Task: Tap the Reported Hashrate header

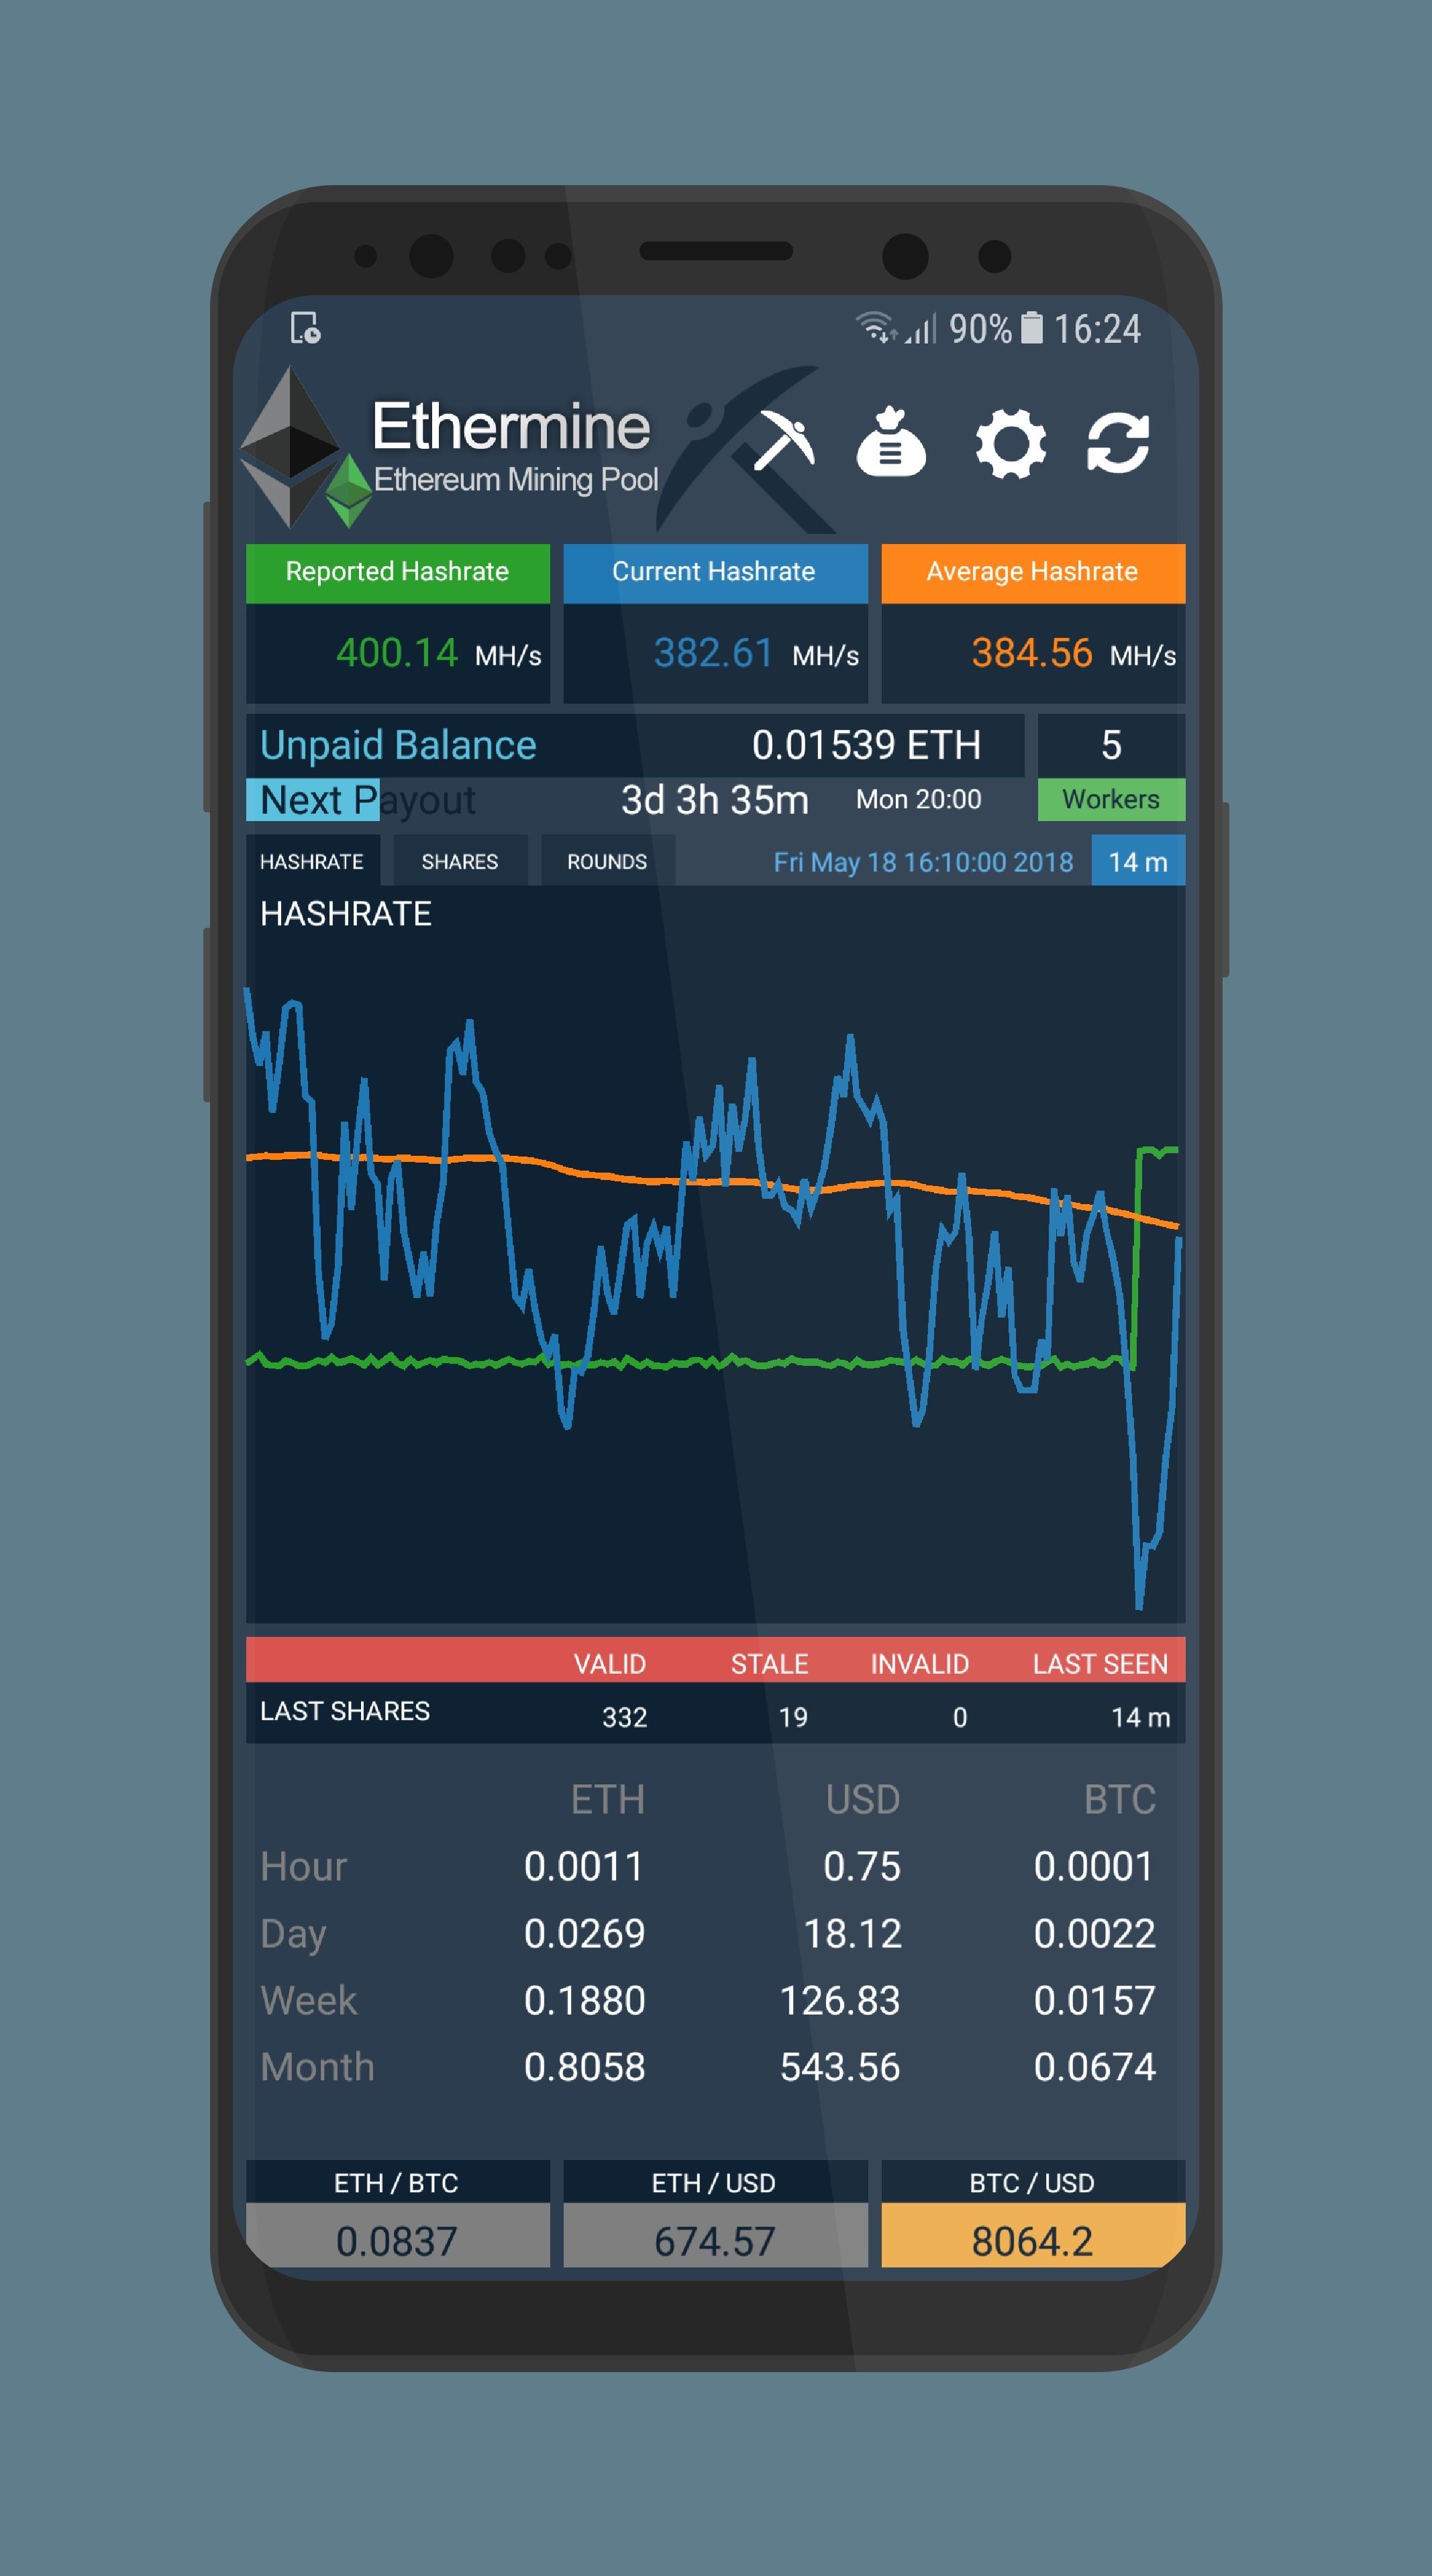Action: [397, 573]
